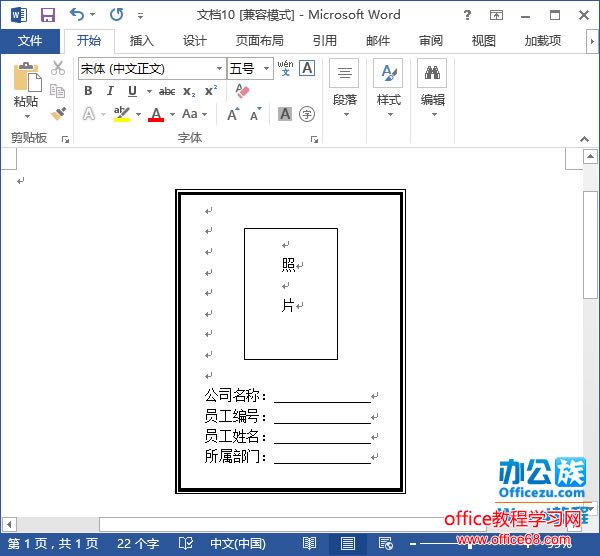The width and height of the screenshot is (600, 556).
Task: Click the ribbon display options icon
Action: click(496, 15)
